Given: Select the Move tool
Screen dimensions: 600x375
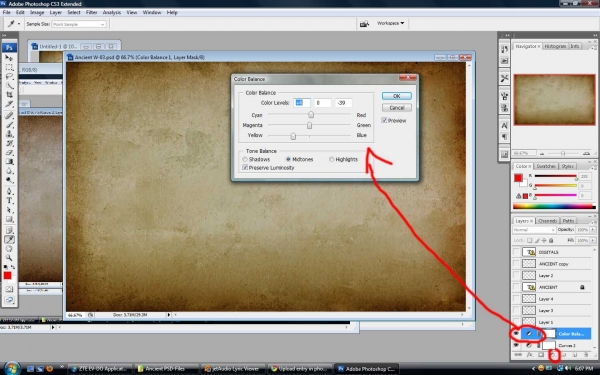Looking at the screenshot, I should coord(9,58).
